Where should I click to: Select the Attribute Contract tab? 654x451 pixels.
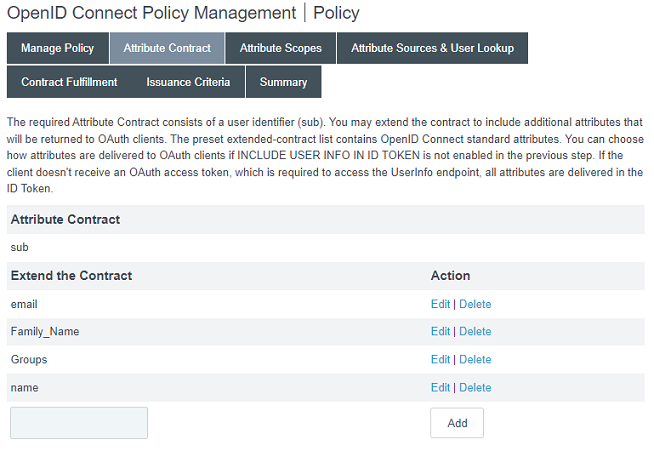click(167, 48)
